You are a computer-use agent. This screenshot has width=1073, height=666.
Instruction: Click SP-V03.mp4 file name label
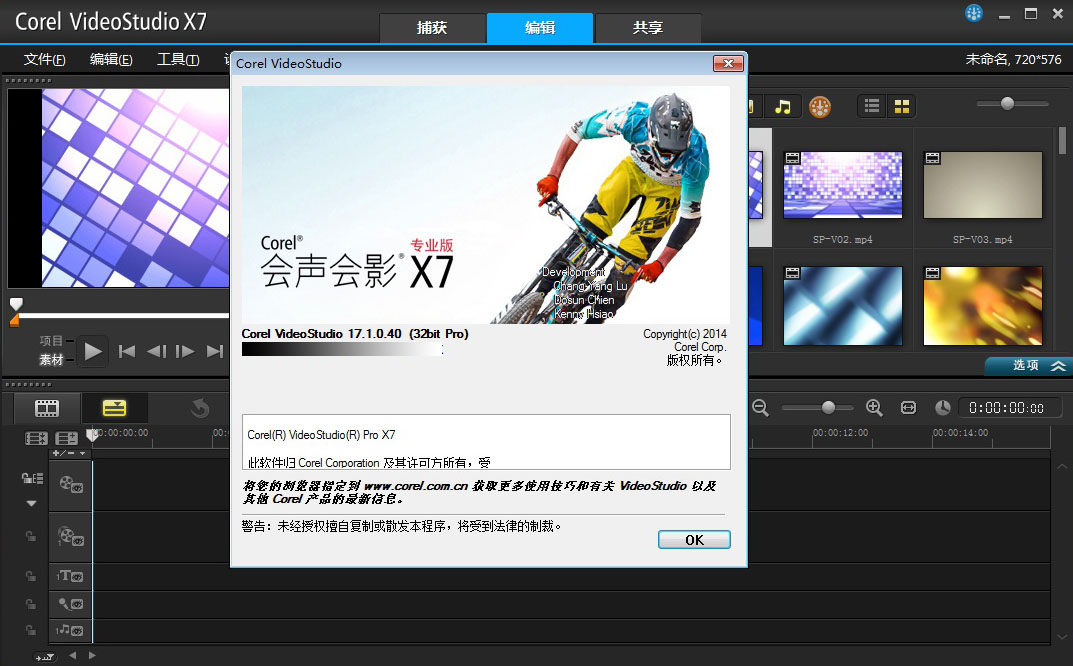coord(983,240)
